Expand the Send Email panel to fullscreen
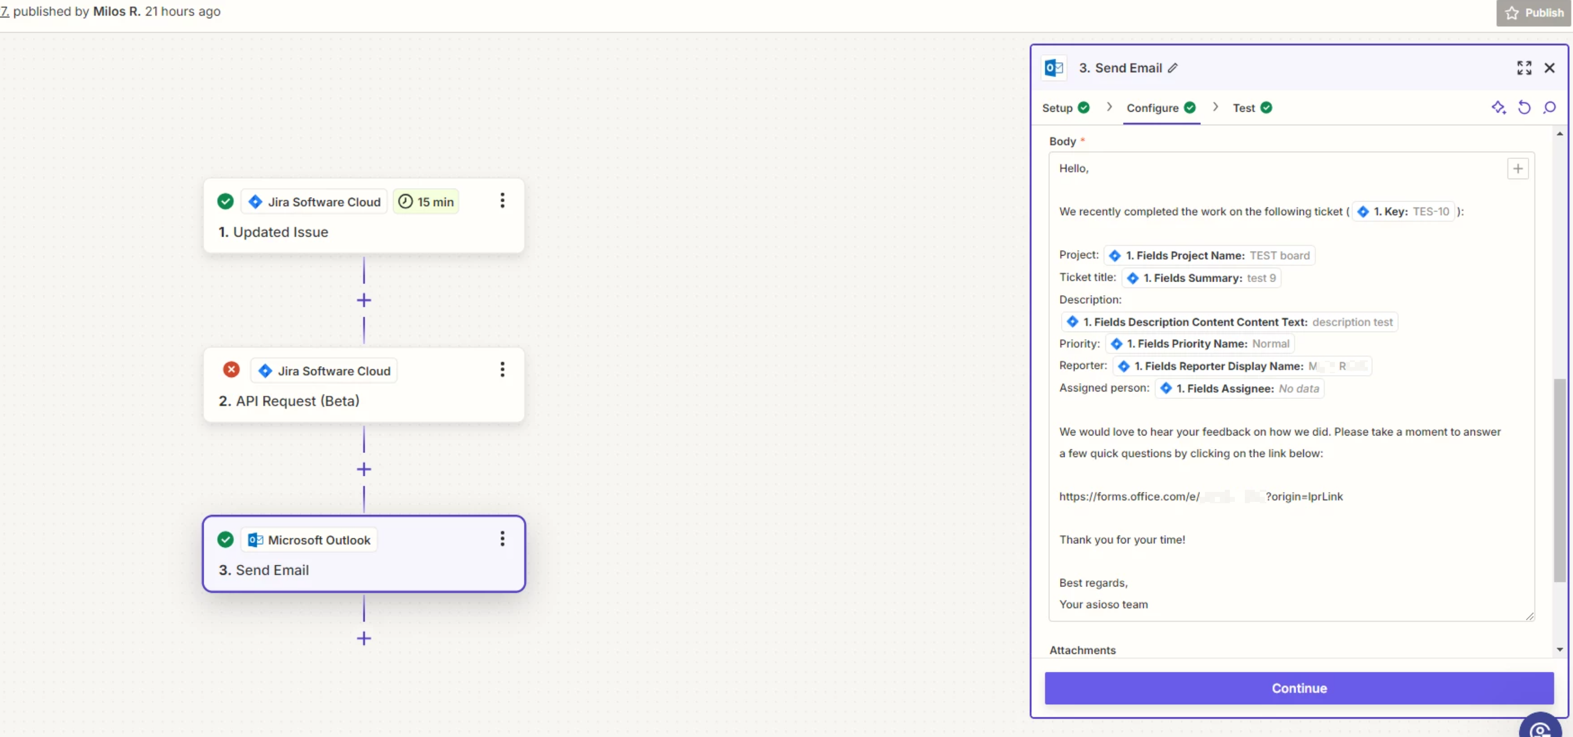 1524,68
